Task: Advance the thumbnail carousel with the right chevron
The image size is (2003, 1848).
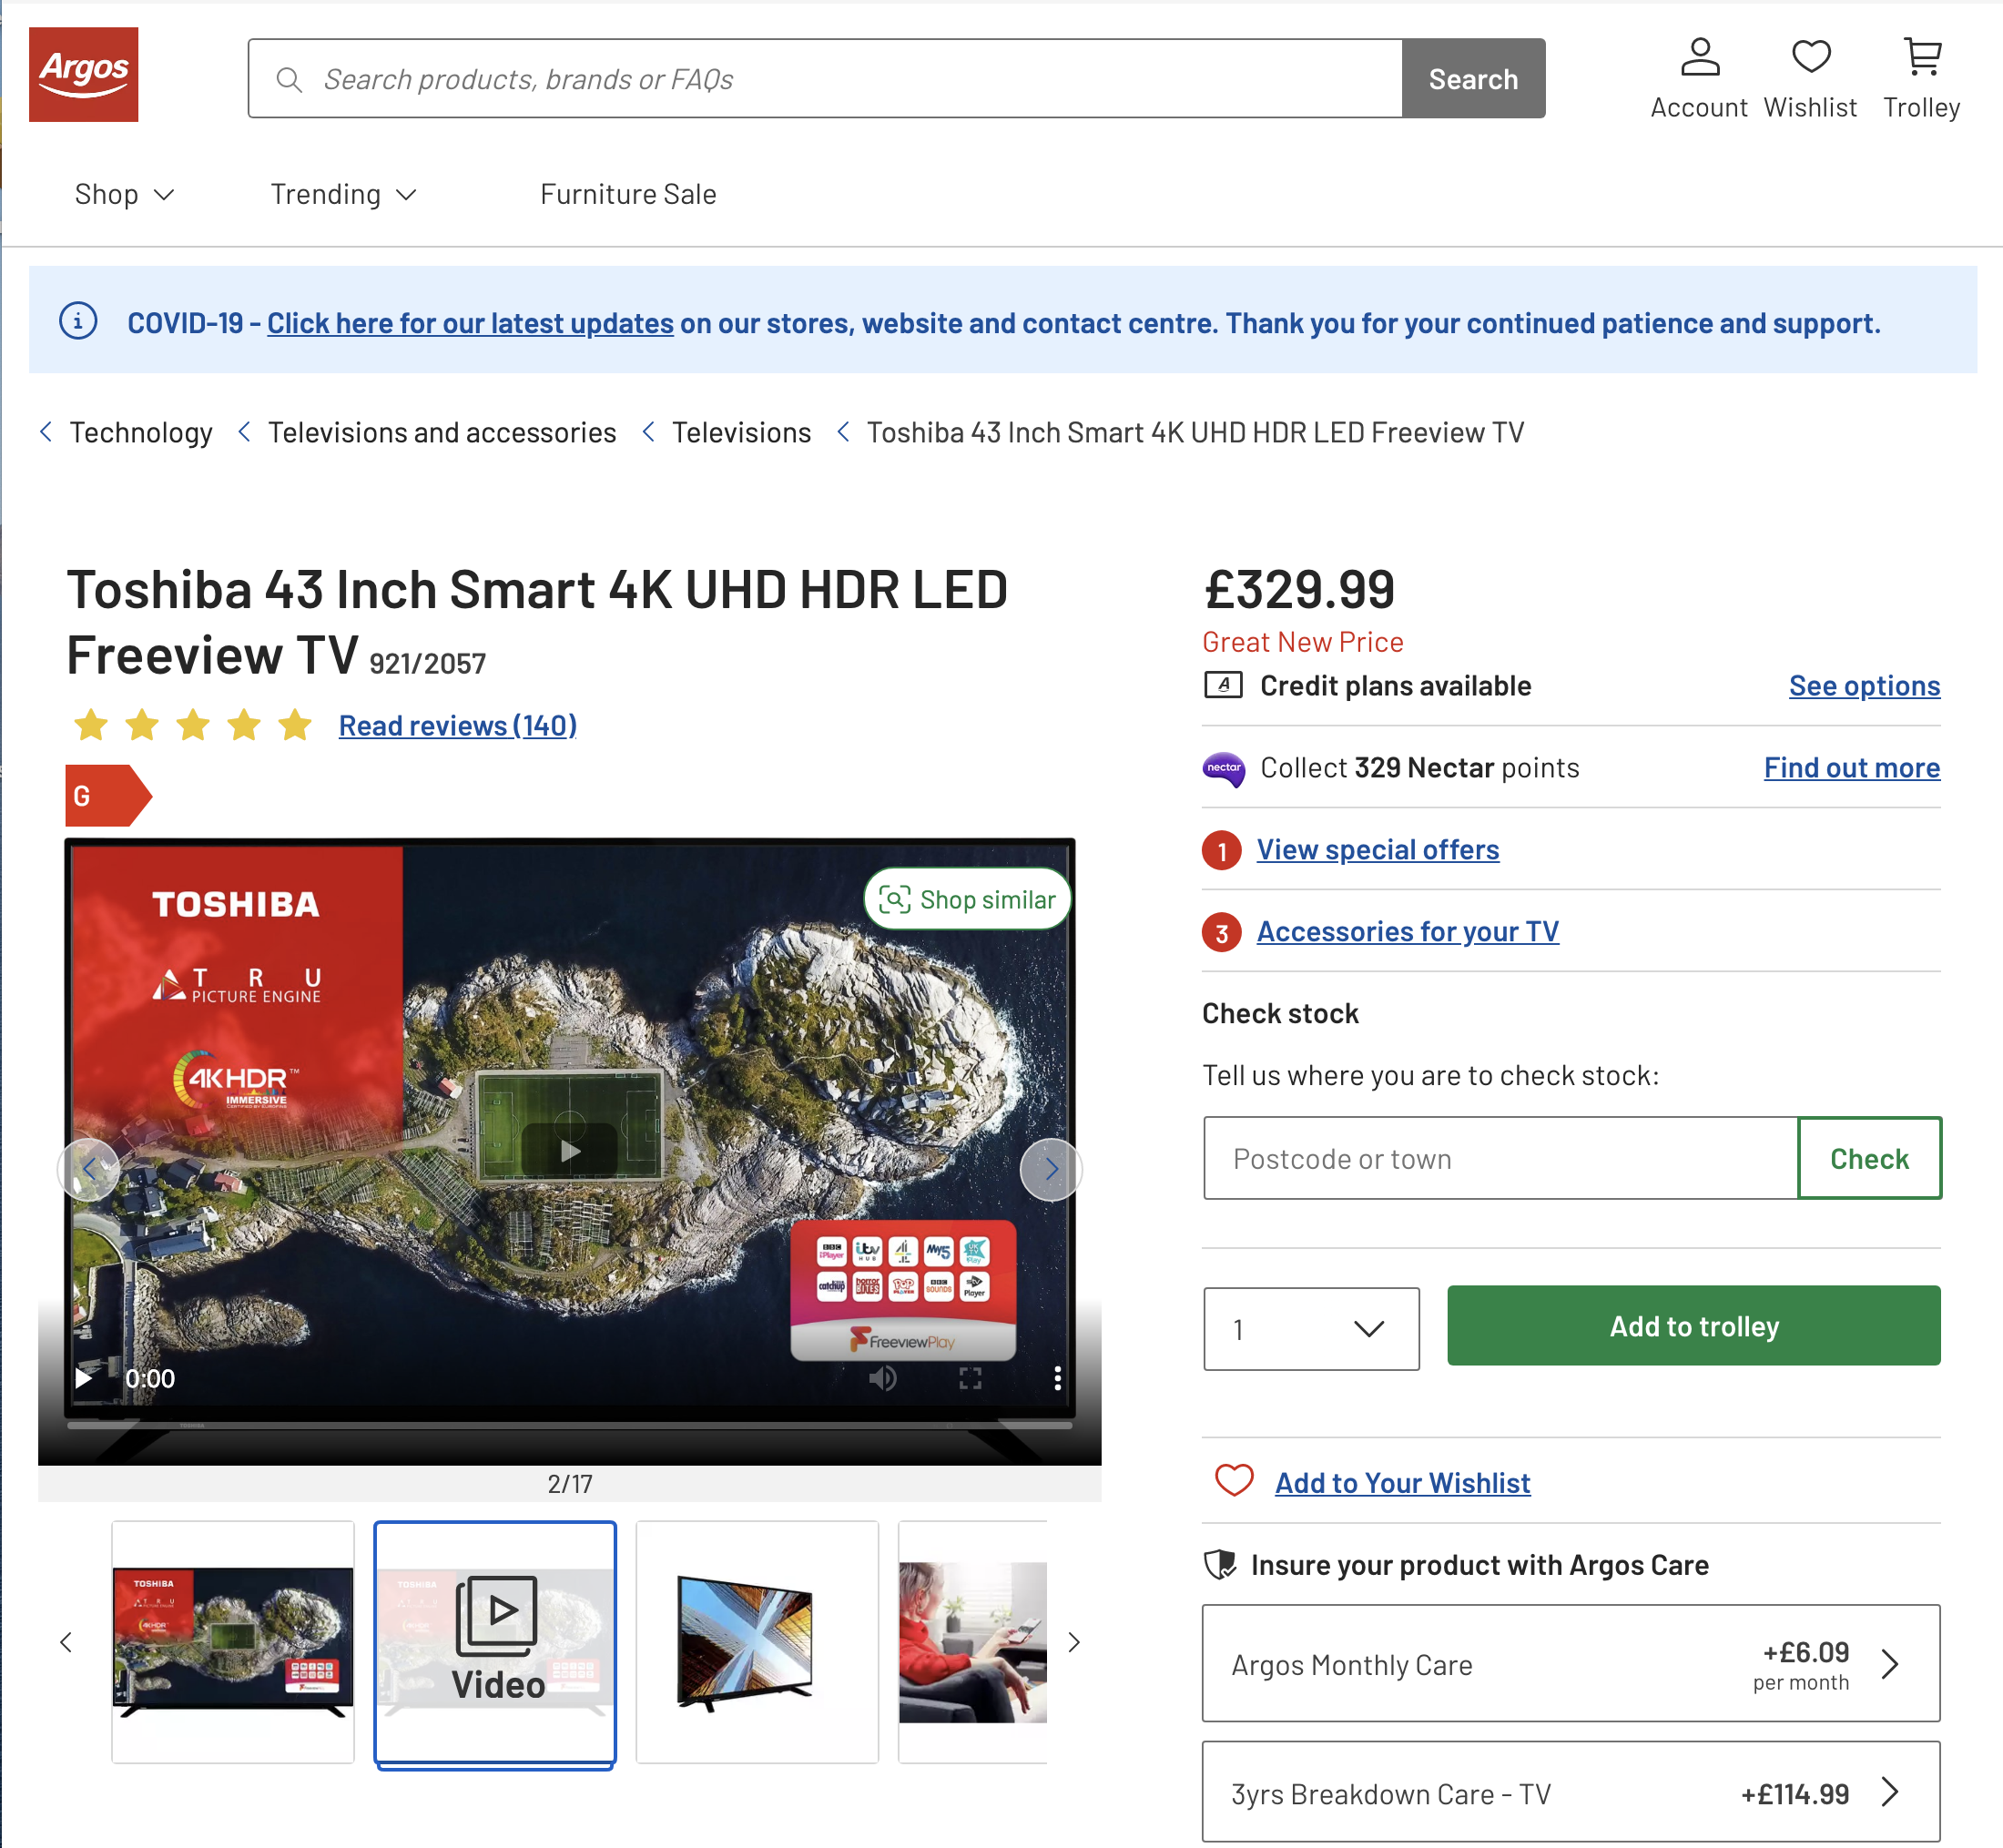Action: tap(1074, 1641)
